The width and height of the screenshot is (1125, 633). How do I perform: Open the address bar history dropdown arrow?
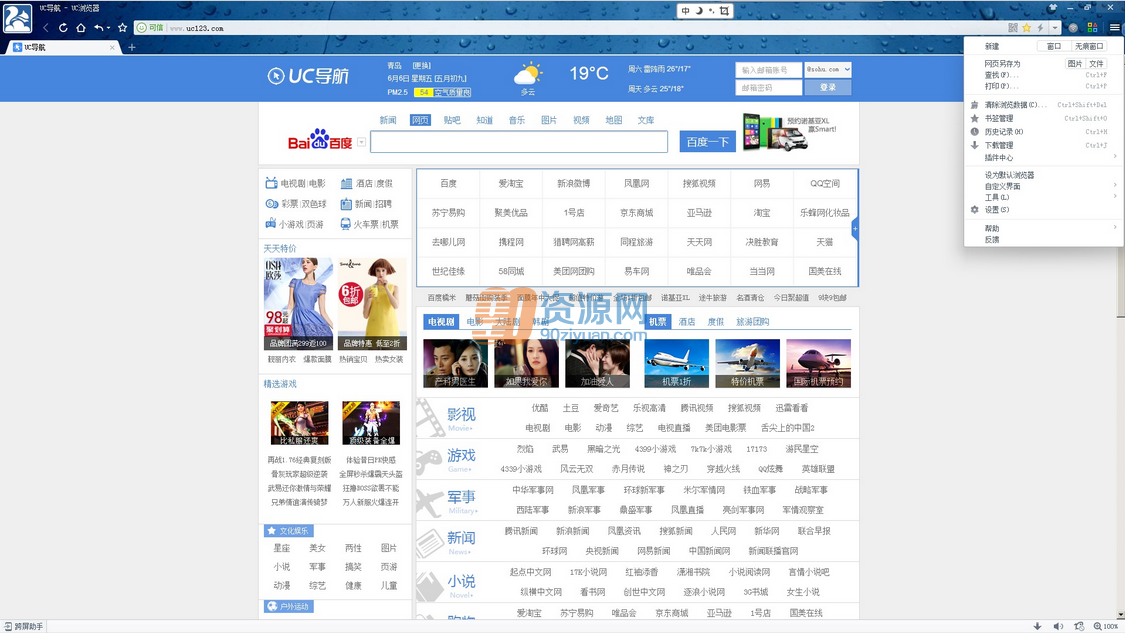pyautogui.click(x=1055, y=28)
